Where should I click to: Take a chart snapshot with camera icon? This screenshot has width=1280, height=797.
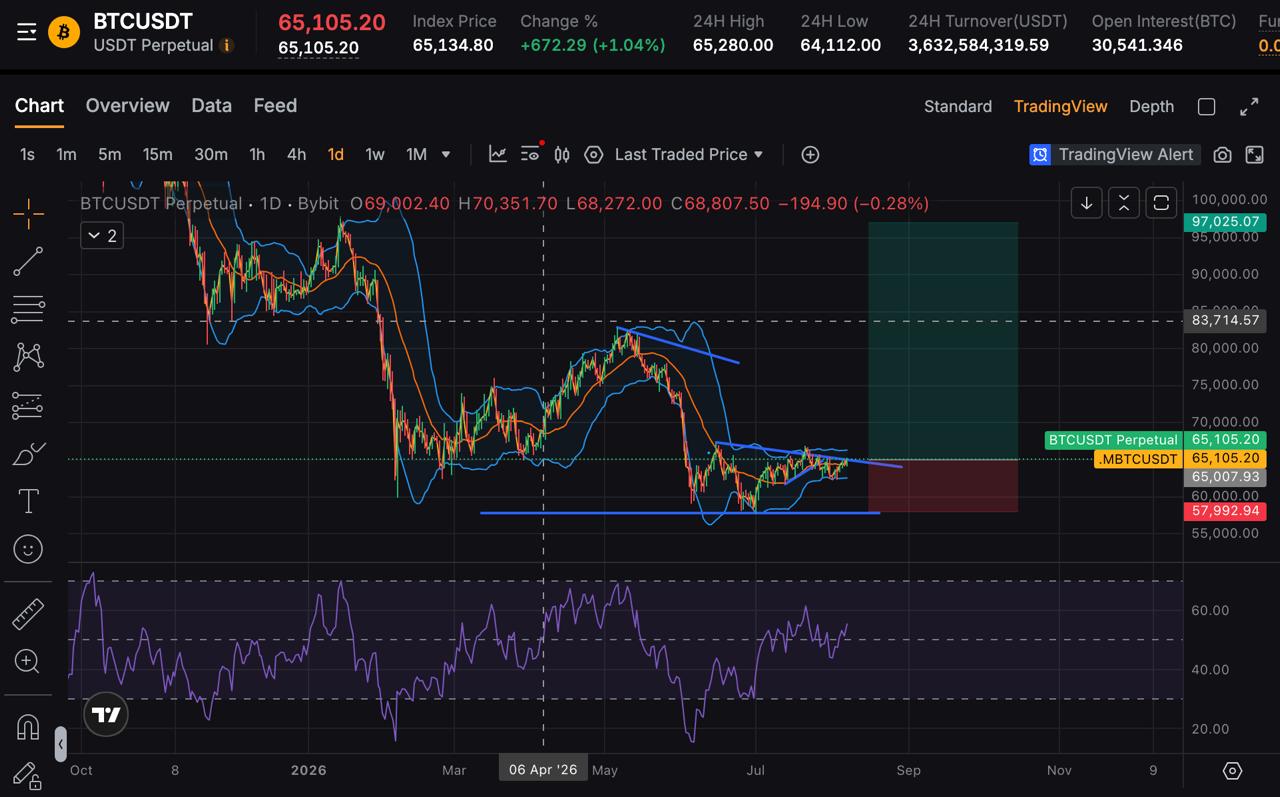point(1222,154)
